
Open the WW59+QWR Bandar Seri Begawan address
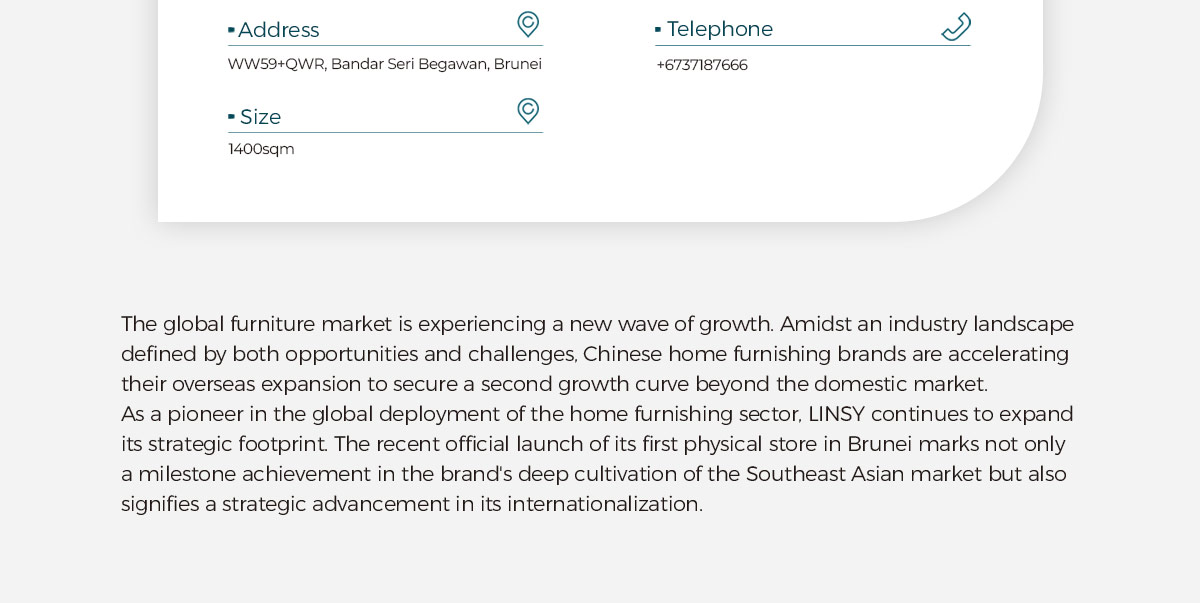click(x=385, y=64)
